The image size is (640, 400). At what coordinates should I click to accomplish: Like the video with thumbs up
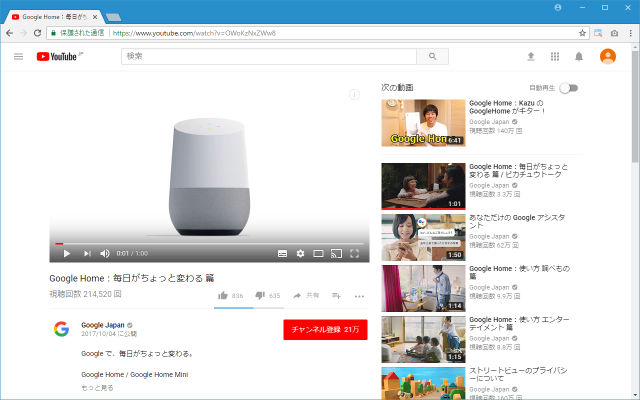pyautogui.click(x=223, y=296)
